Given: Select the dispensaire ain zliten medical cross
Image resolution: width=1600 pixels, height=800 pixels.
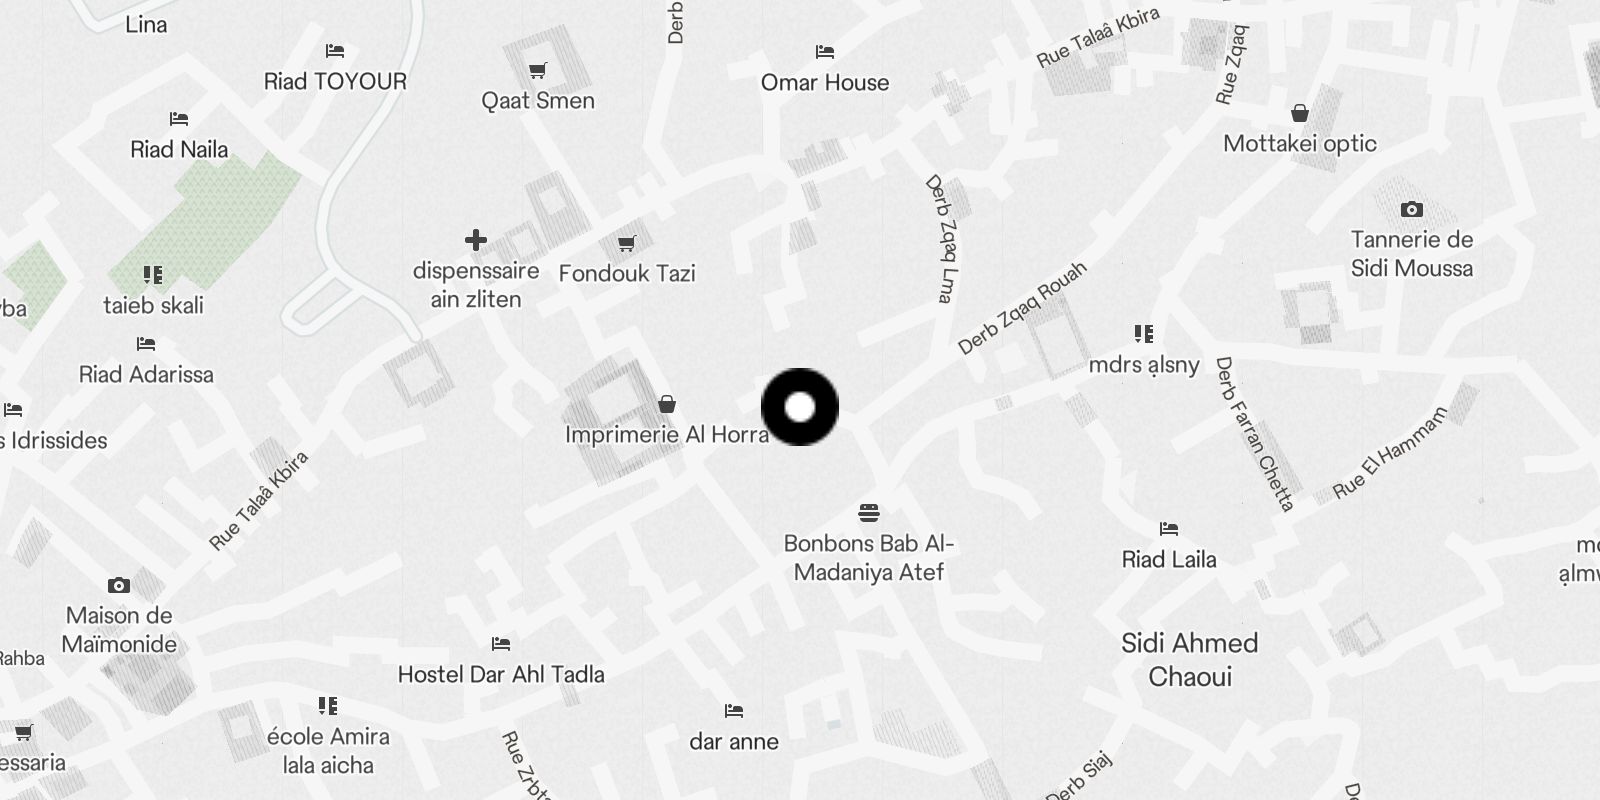Looking at the screenshot, I should (x=476, y=240).
